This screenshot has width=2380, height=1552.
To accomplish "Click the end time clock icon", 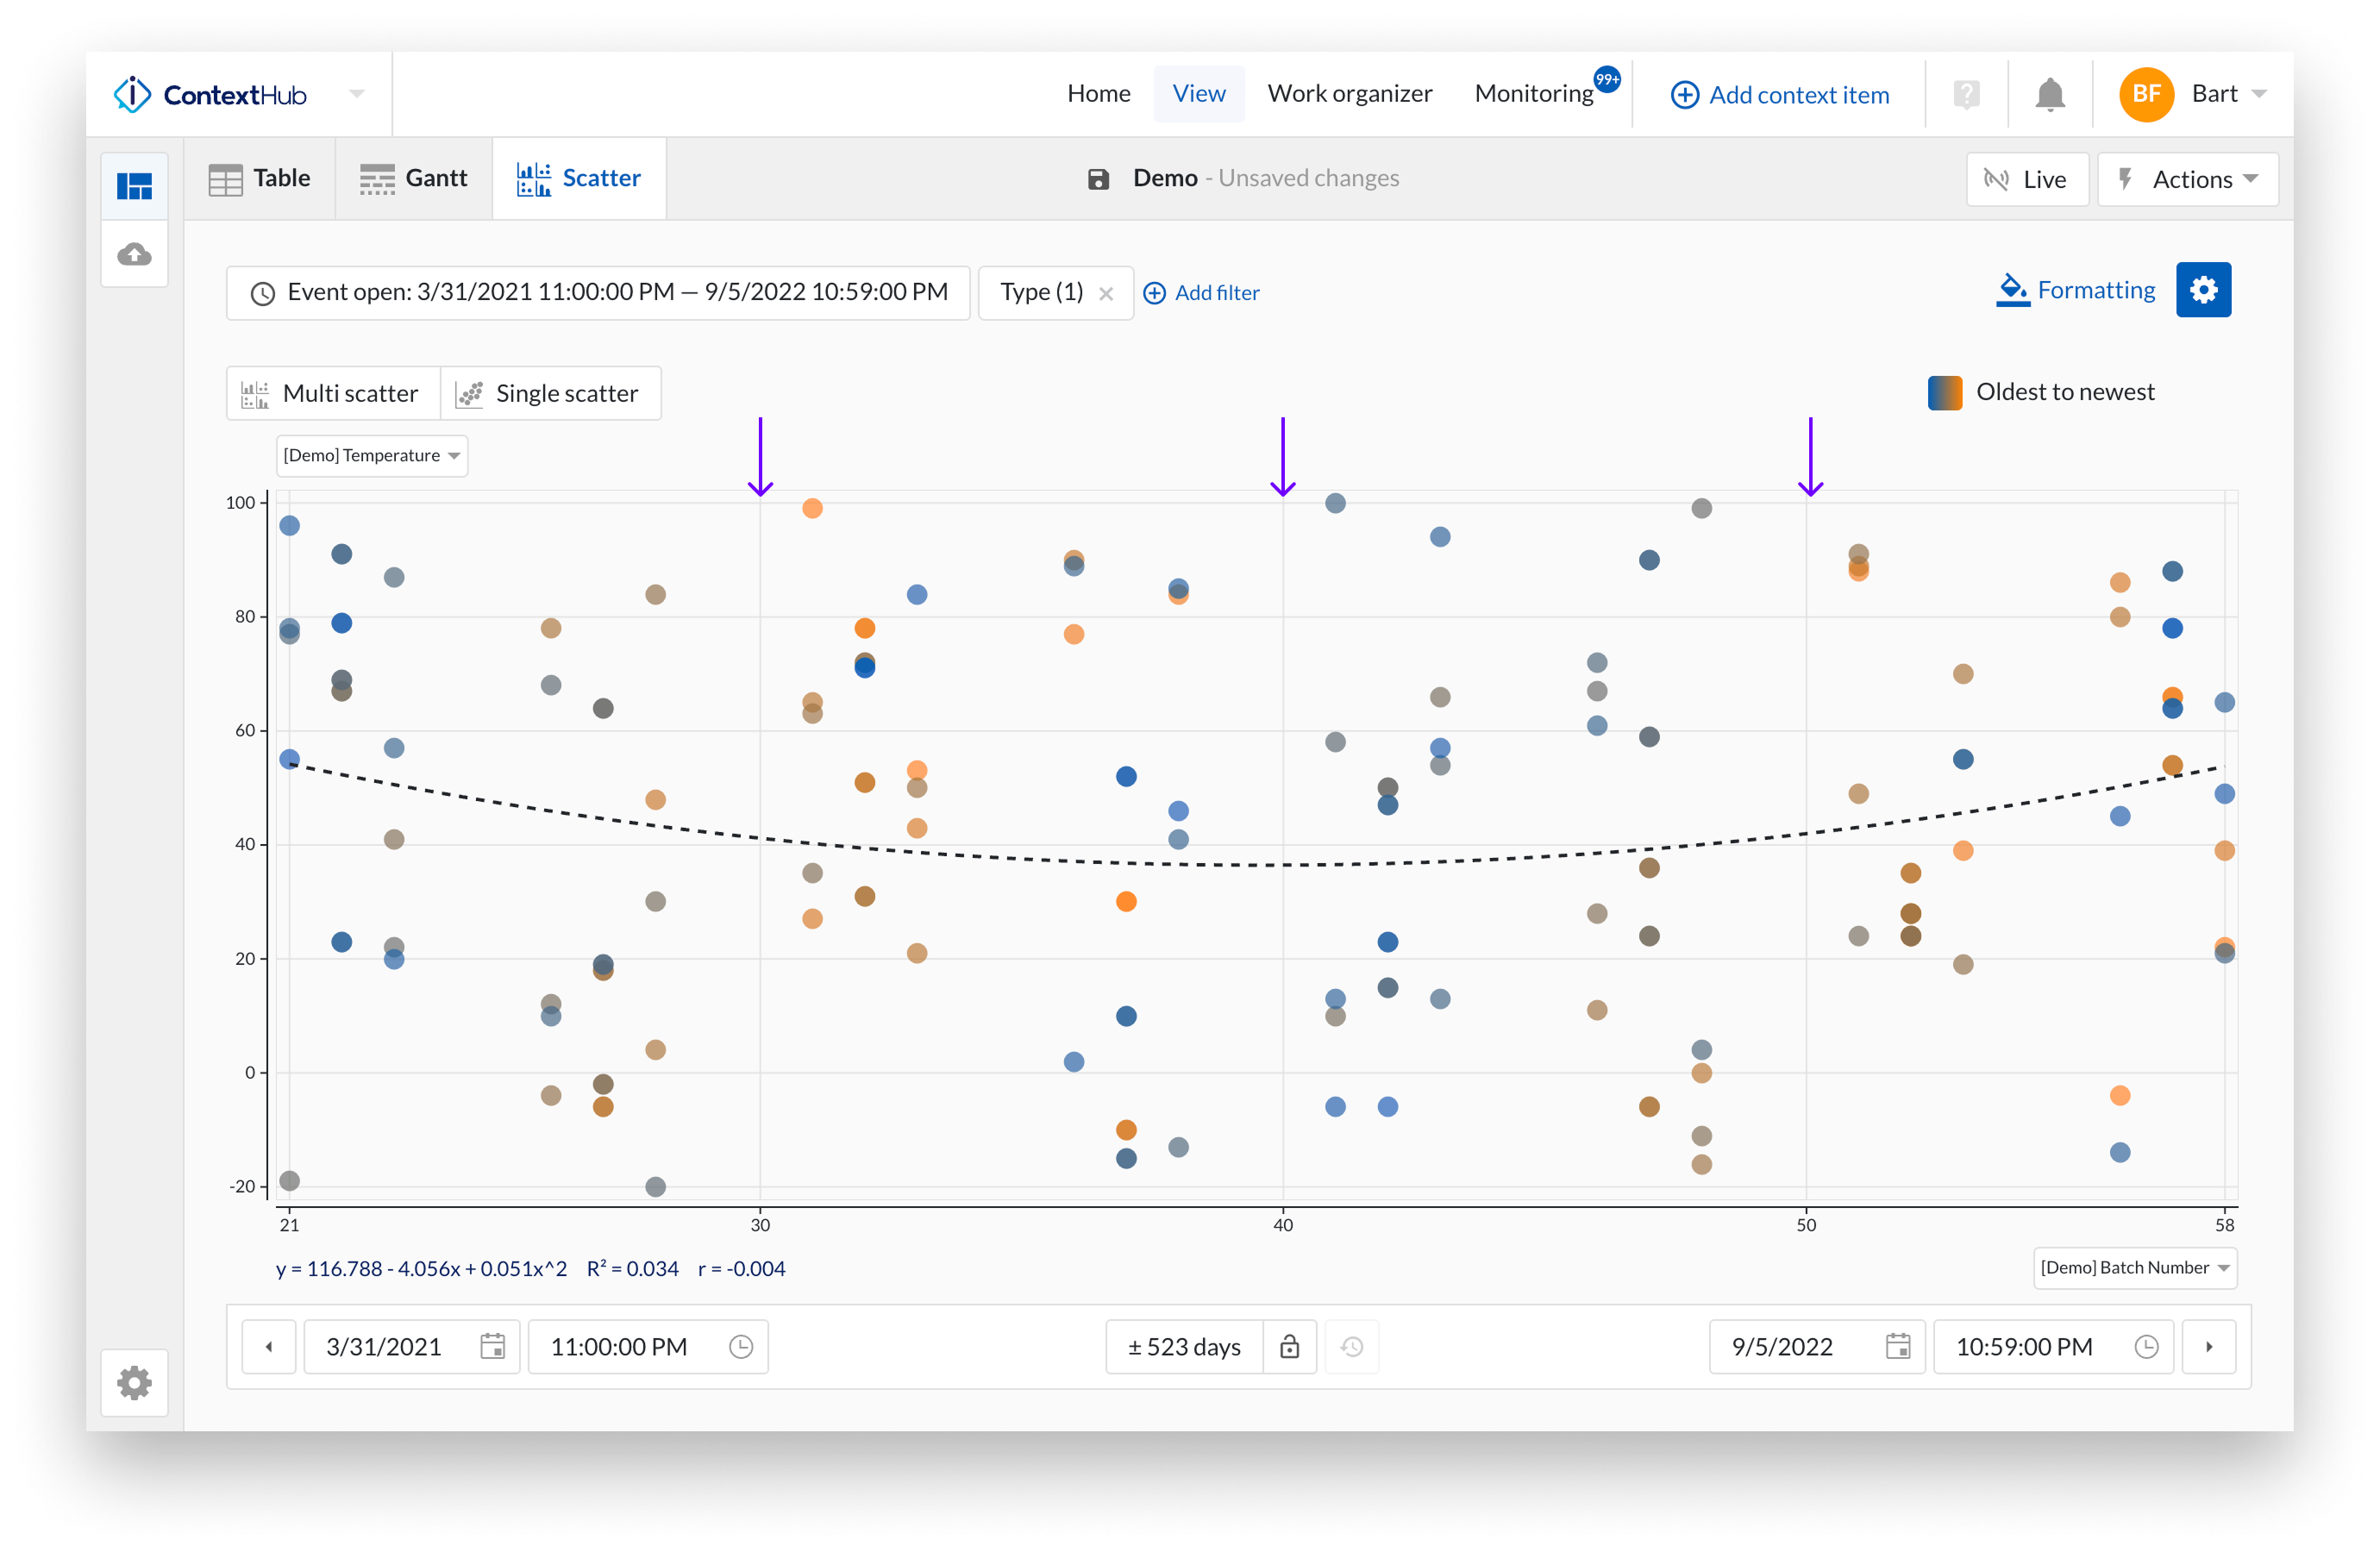I will click(2146, 1346).
